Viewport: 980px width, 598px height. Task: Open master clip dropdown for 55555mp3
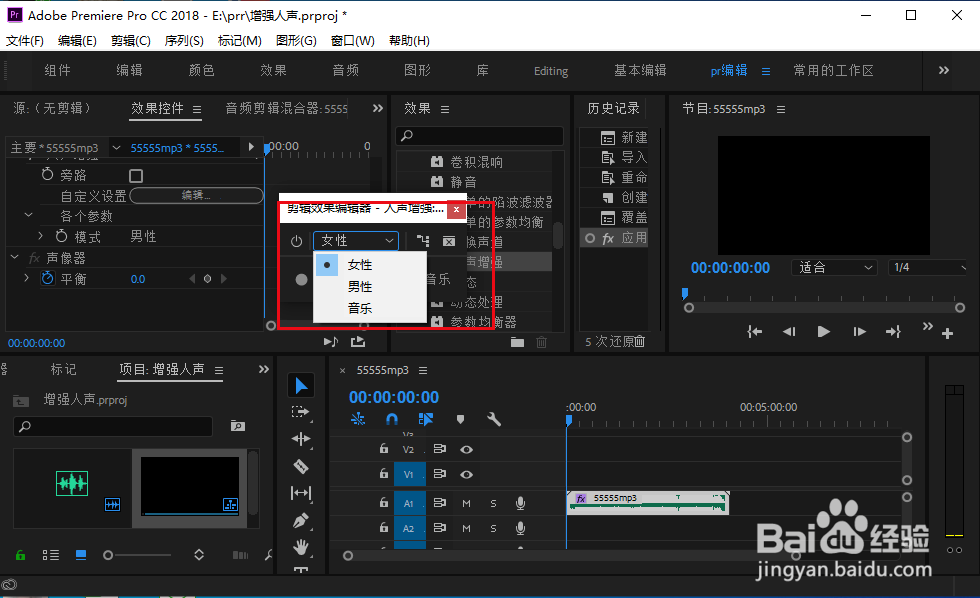coord(116,147)
